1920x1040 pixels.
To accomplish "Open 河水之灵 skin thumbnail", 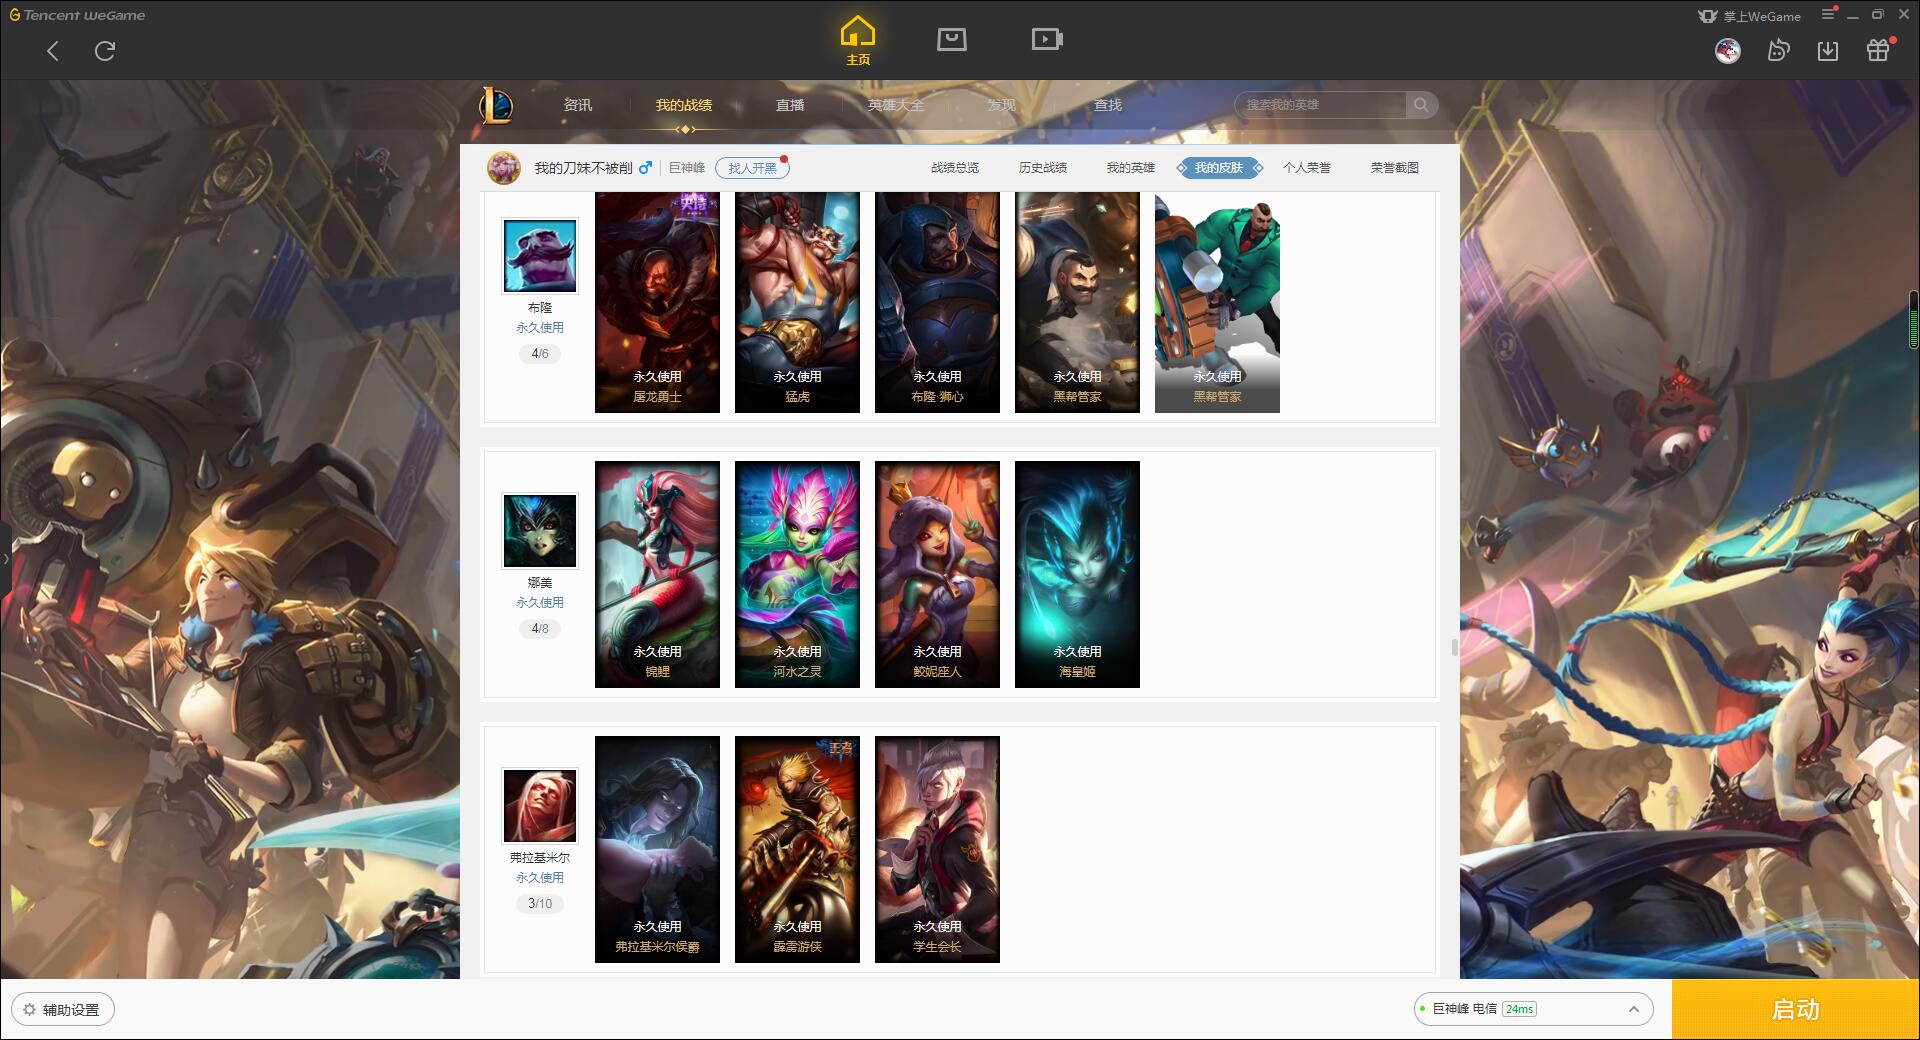I will coord(797,574).
